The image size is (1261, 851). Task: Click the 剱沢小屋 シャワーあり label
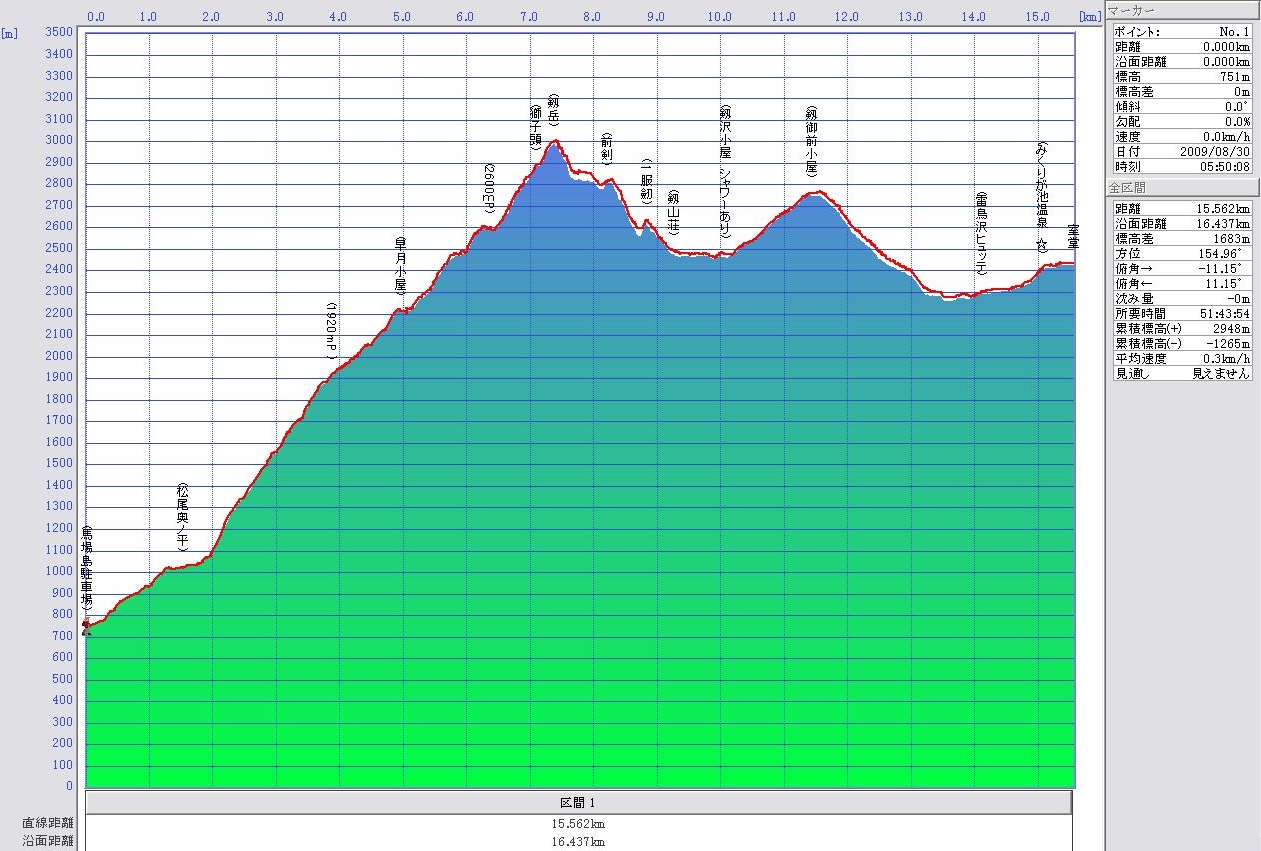pos(725,173)
